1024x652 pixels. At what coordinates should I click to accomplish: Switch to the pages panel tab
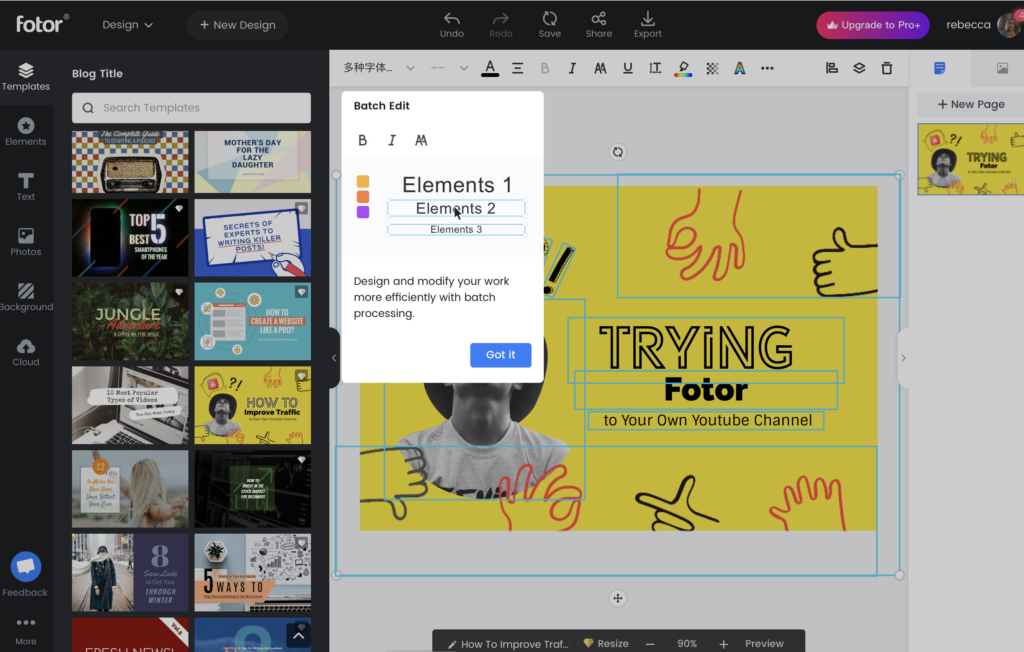point(939,68)
